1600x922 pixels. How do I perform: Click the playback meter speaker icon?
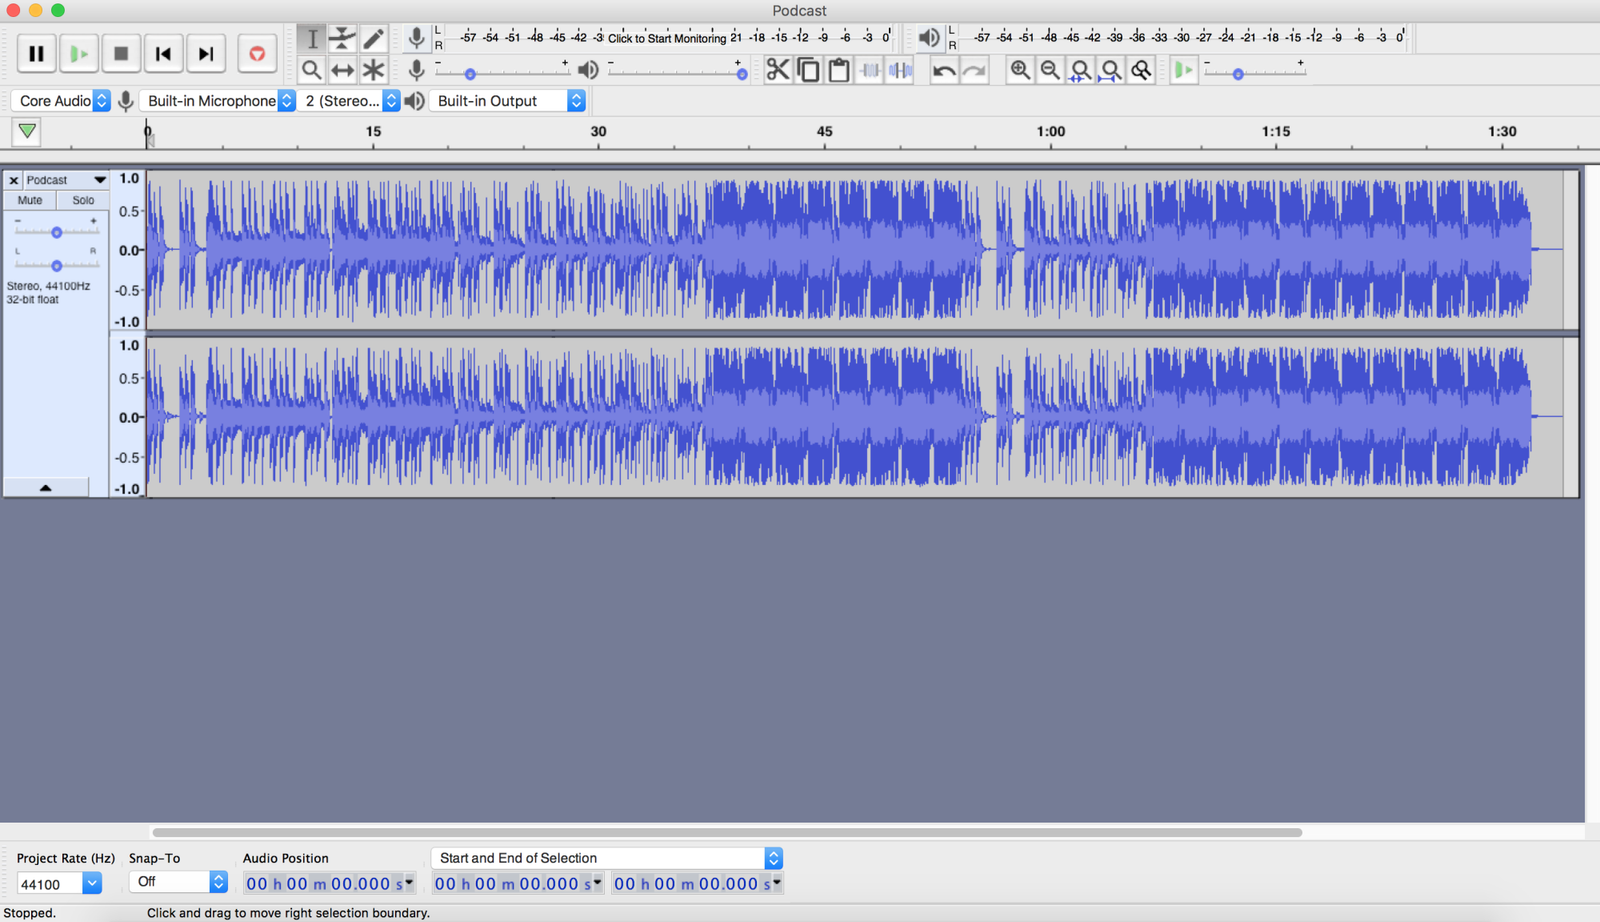tap(929, 38)
